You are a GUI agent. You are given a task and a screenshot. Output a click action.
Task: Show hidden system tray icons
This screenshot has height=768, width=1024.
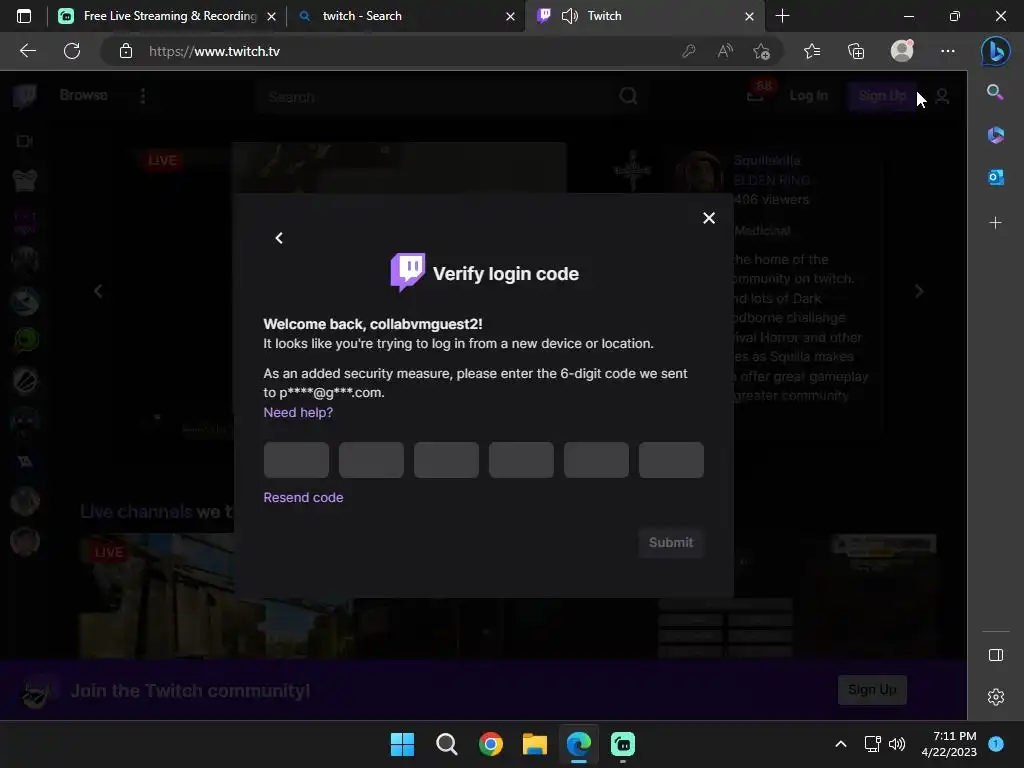coord(841,744)
